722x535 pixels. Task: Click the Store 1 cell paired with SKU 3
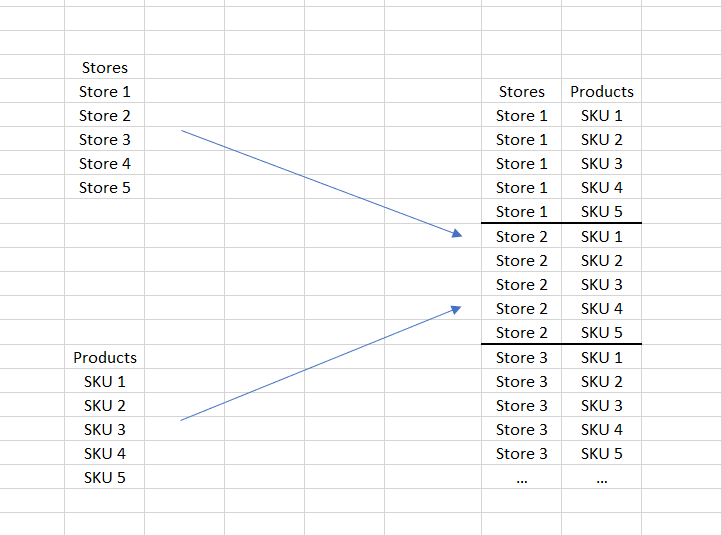pyautogui.click(x=522, y=163)
